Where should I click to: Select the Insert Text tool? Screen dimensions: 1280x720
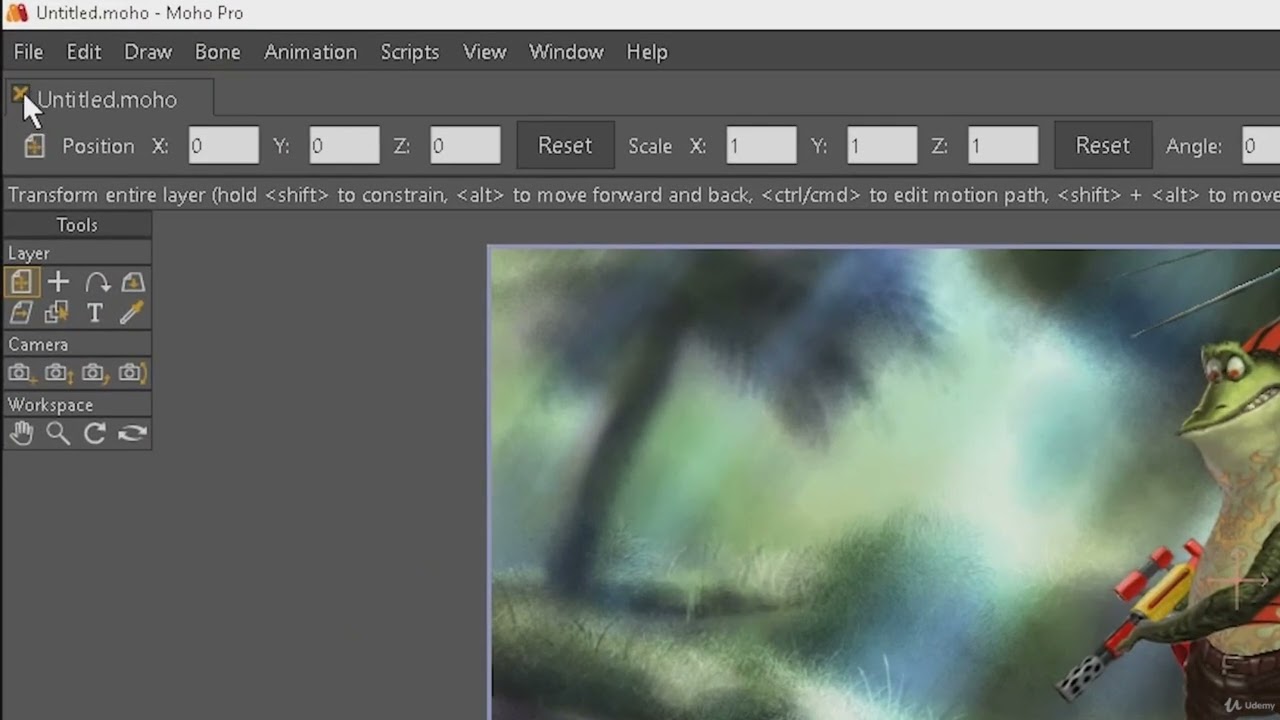click(95, 314)
